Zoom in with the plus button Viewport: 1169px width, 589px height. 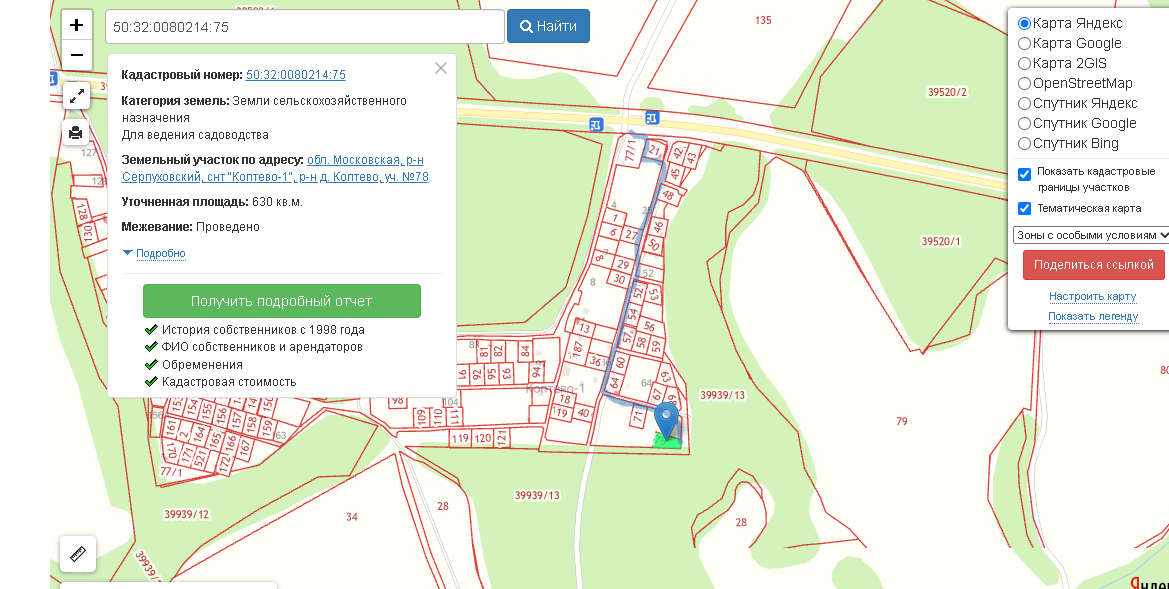click(76, 25)
